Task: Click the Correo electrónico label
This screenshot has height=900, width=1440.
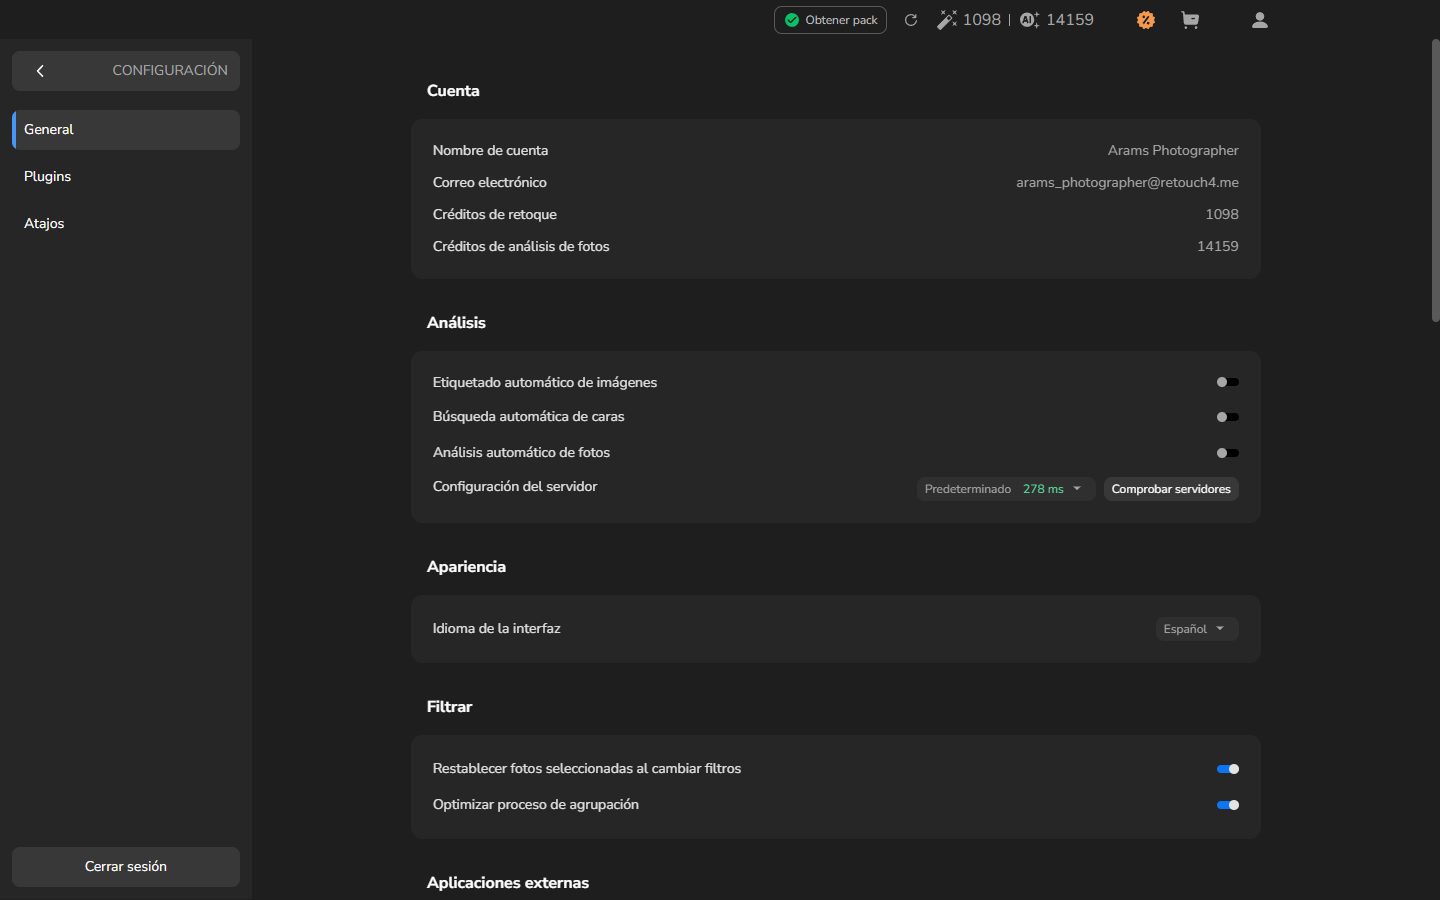Action: (x=490, y=182)
